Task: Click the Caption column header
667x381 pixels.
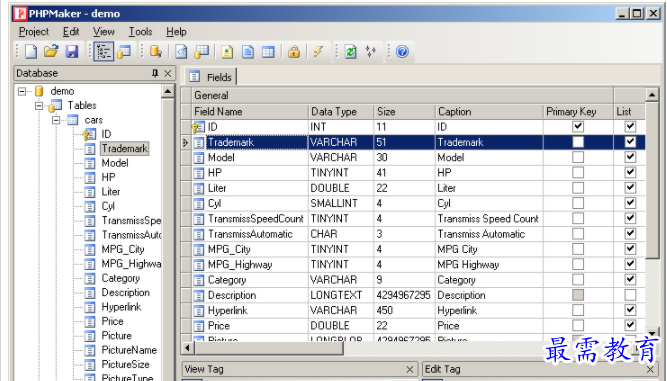Action: [489, 111]
